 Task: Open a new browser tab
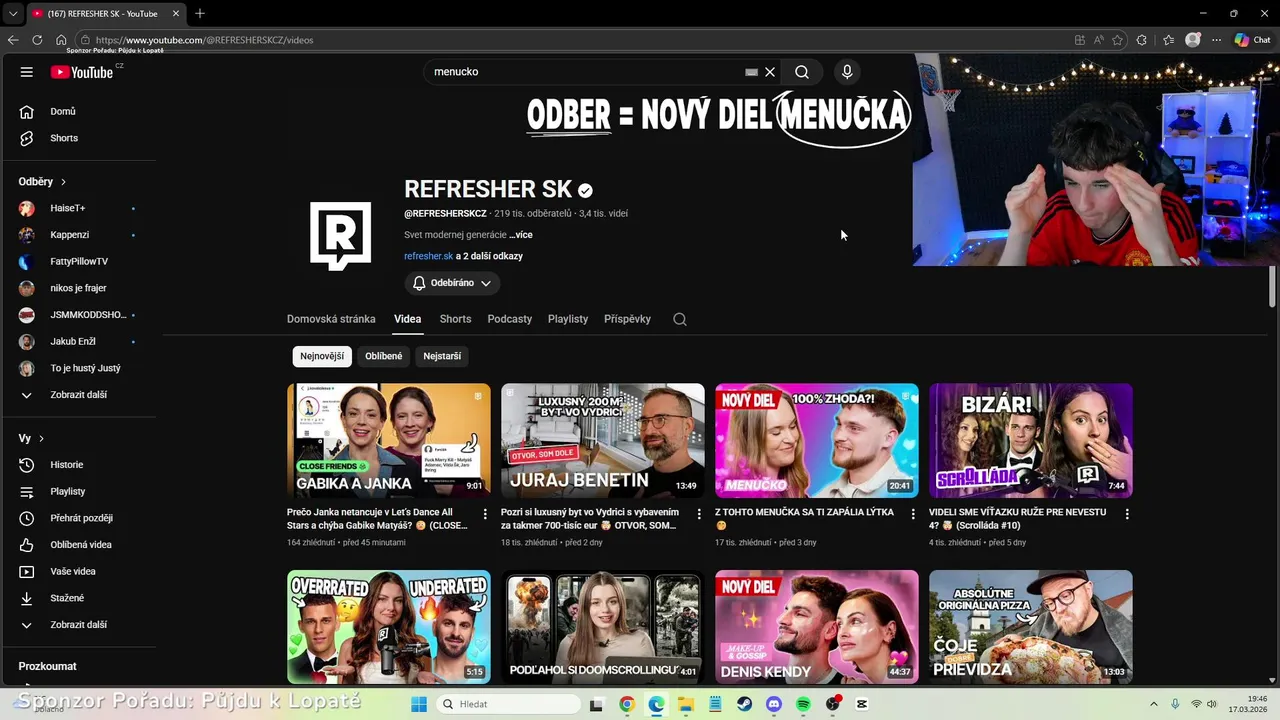click(200, 13)
